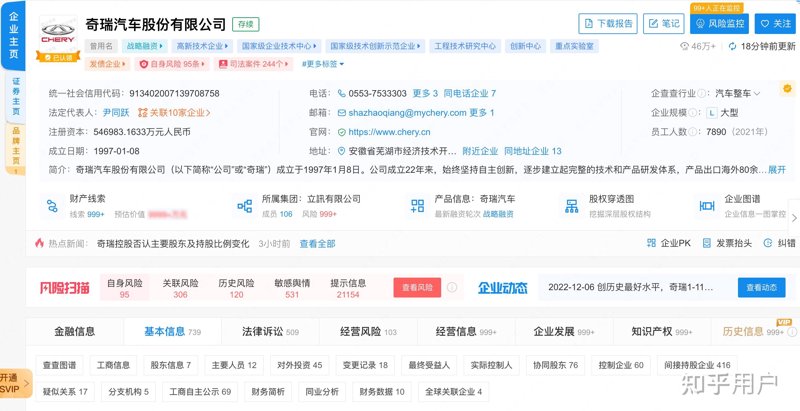
Task: Switch to 法律诉讼 509 tab
Action: click(x=270, y=332)
